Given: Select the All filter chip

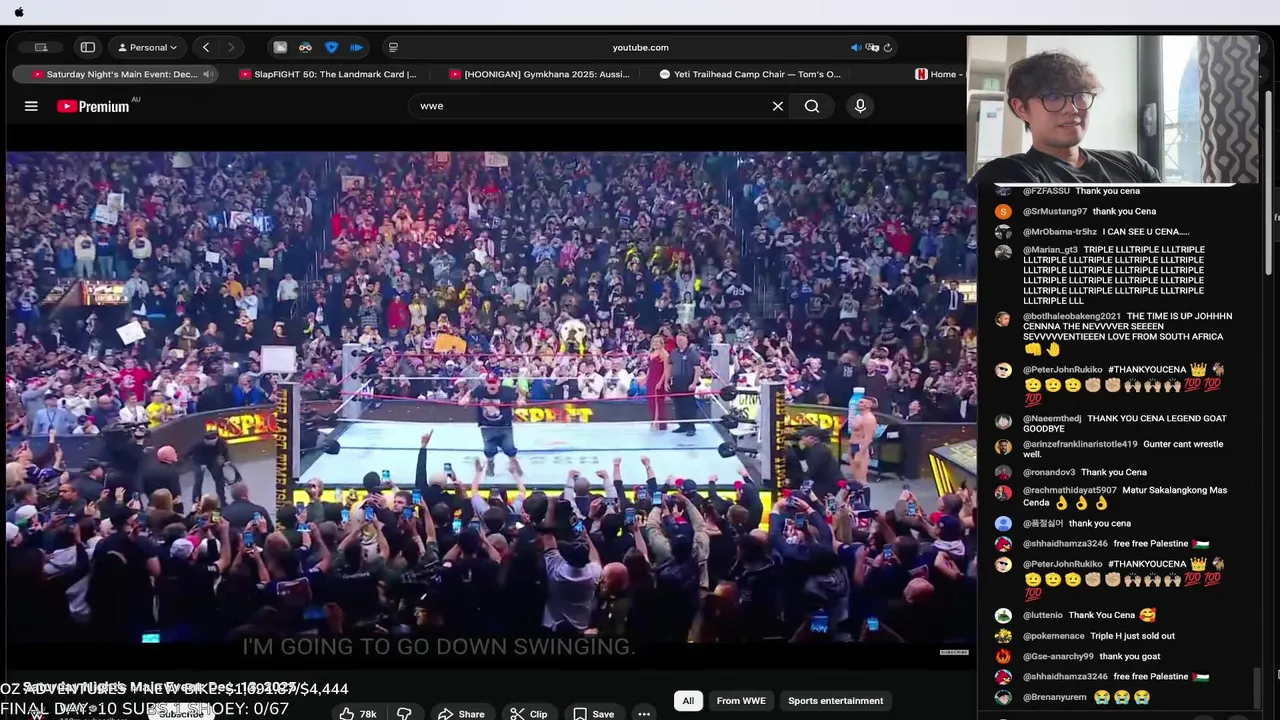Looking at the screenshot, I should (x=688, y=701).
